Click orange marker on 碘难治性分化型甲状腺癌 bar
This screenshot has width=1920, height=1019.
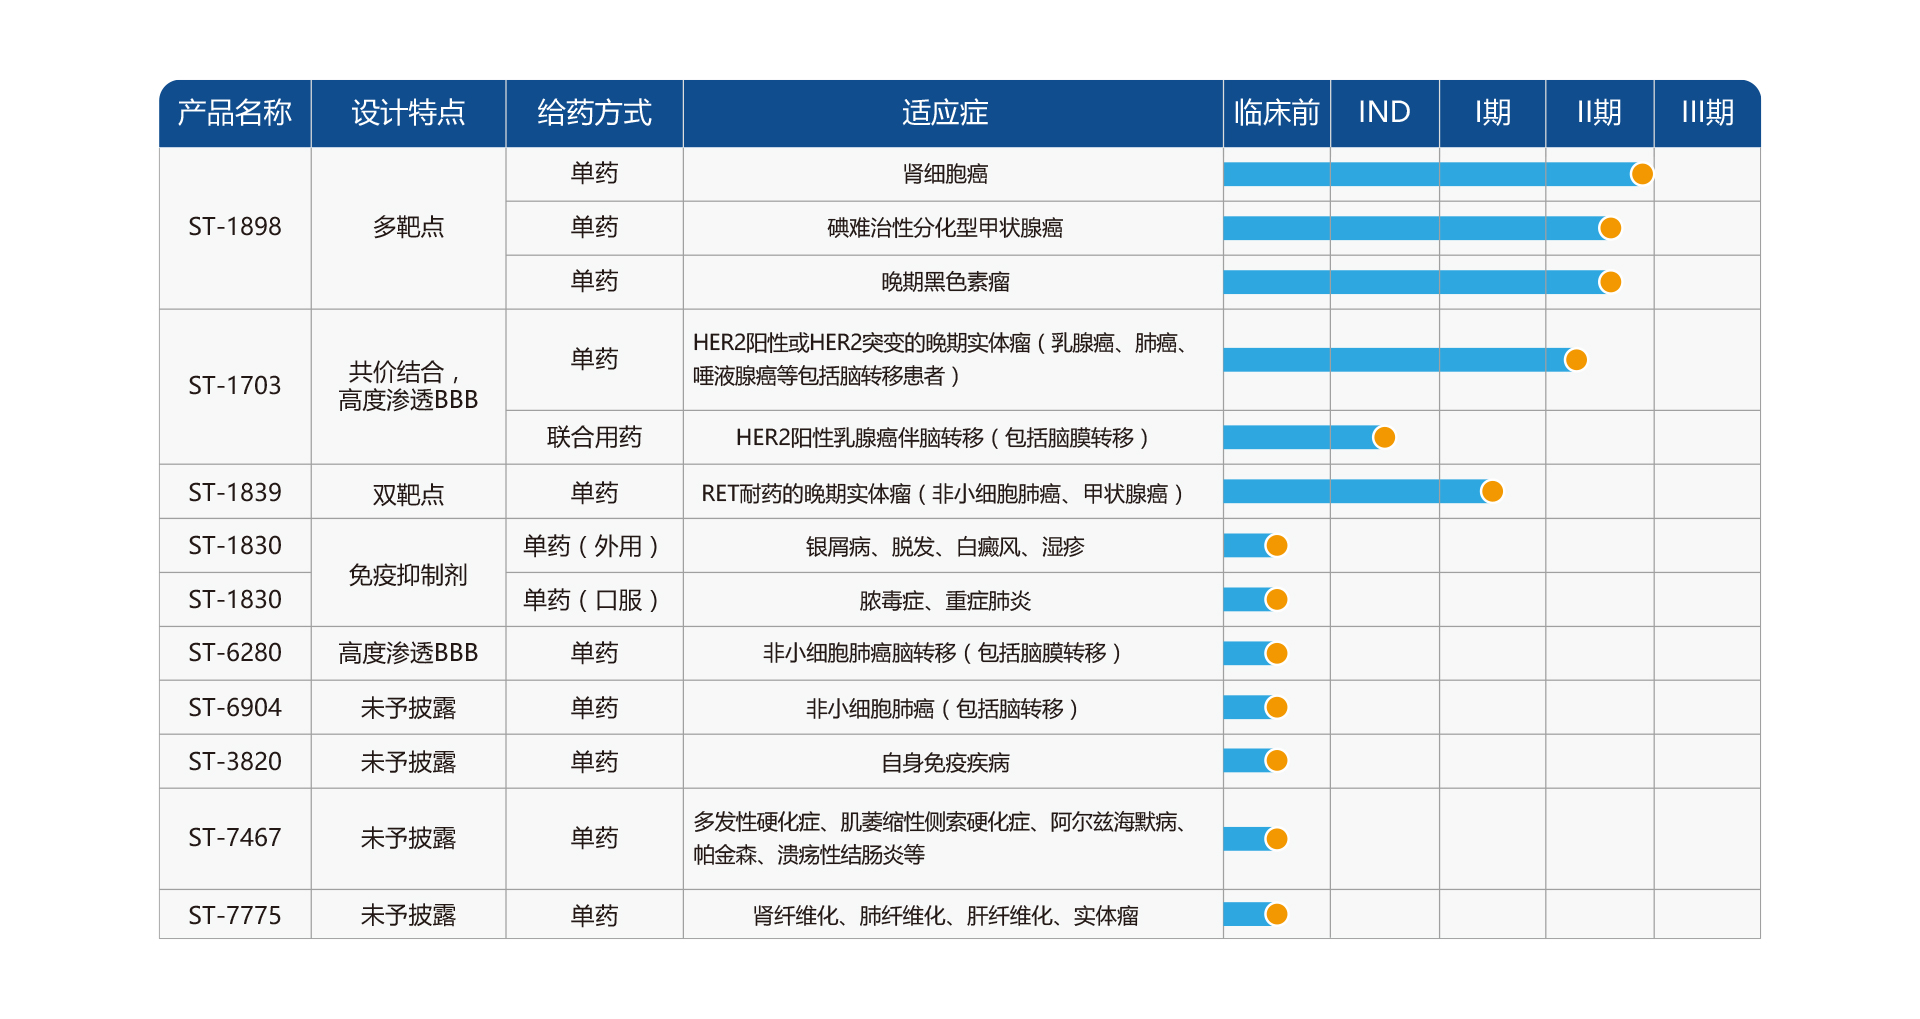coord(1609,228)
